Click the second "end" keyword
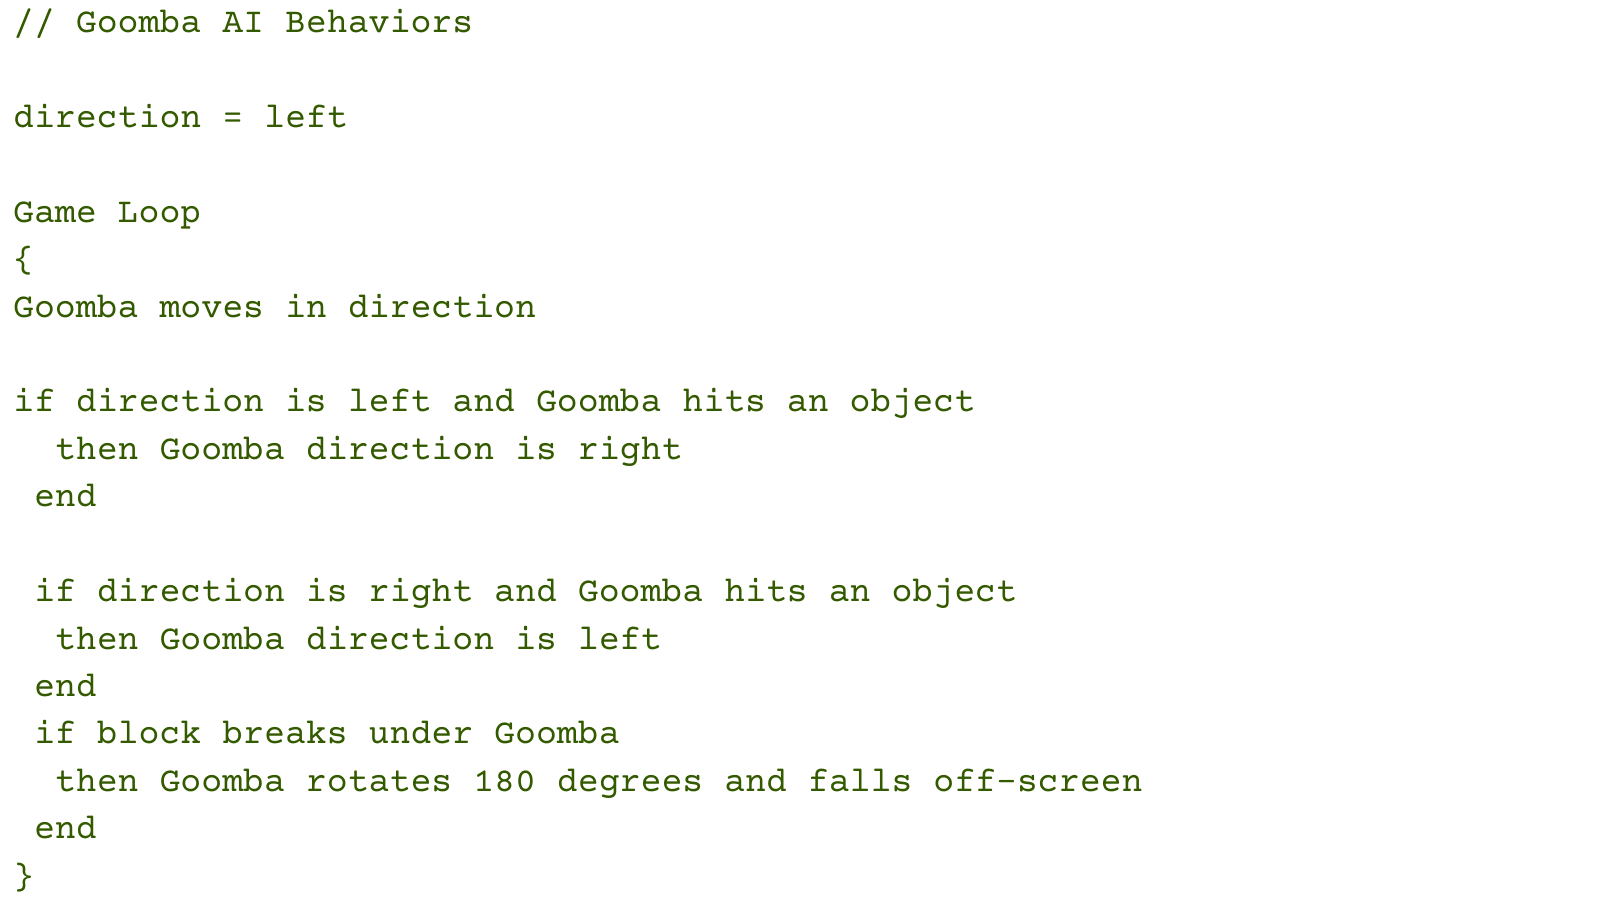The height and width of the screenshot is (900, 1600). (66, 687)
